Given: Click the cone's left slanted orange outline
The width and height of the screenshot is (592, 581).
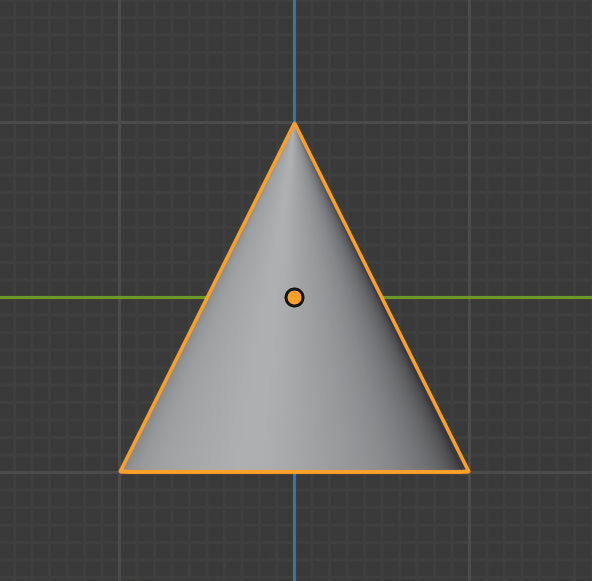Looking at the screenshot, I should (207, 297).
